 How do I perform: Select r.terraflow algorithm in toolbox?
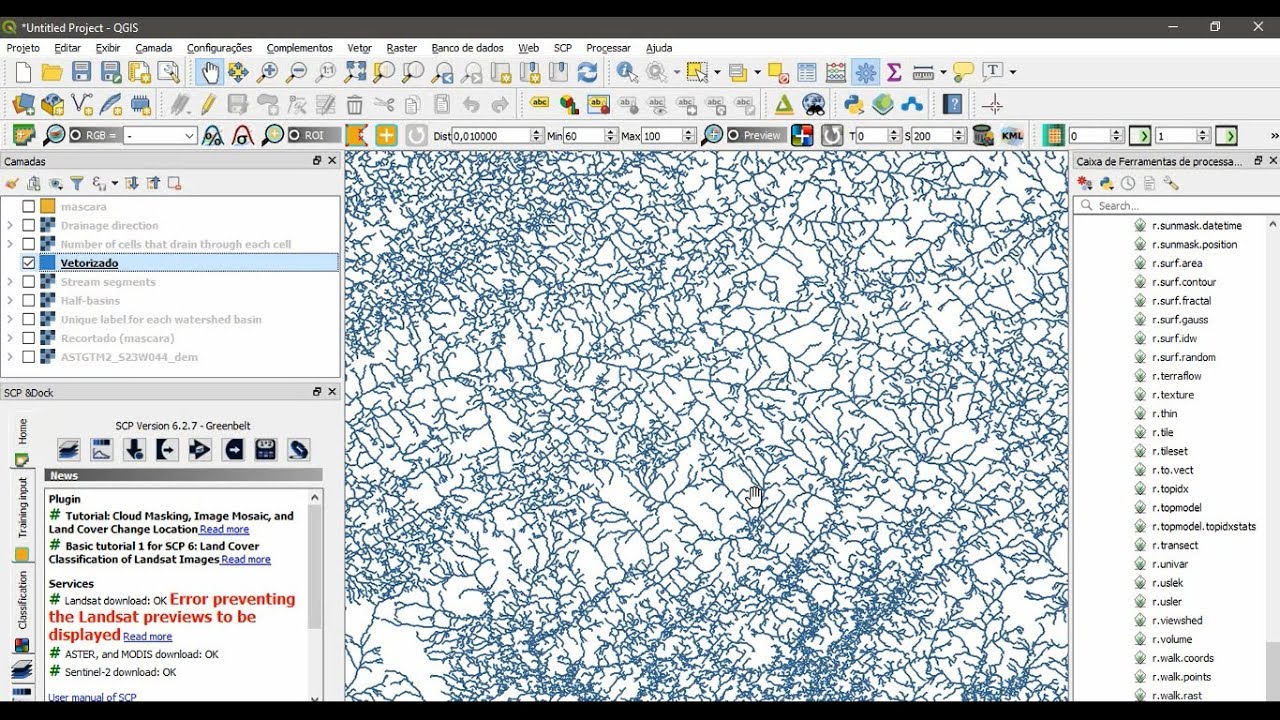point(1176,376)
